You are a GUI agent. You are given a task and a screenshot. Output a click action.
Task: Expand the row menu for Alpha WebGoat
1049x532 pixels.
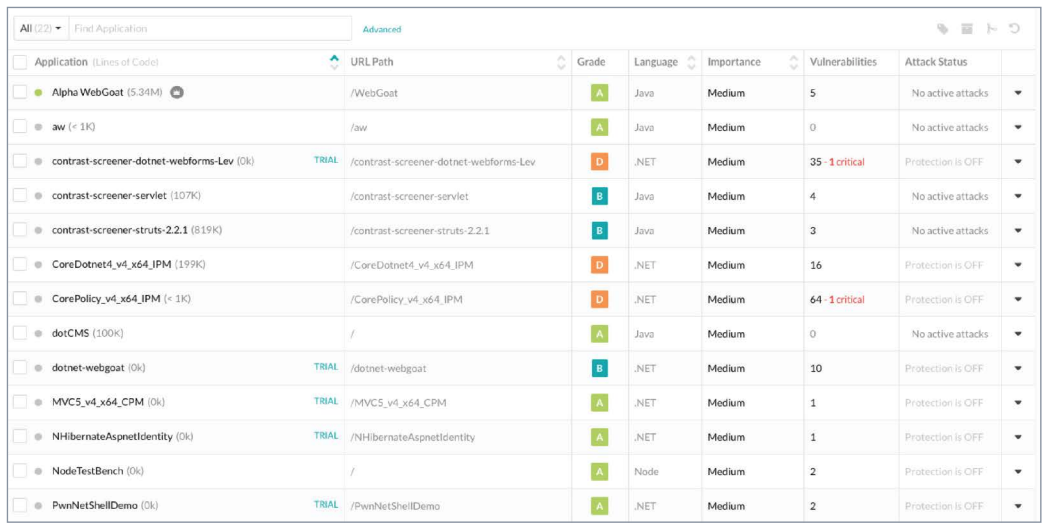1018,93
